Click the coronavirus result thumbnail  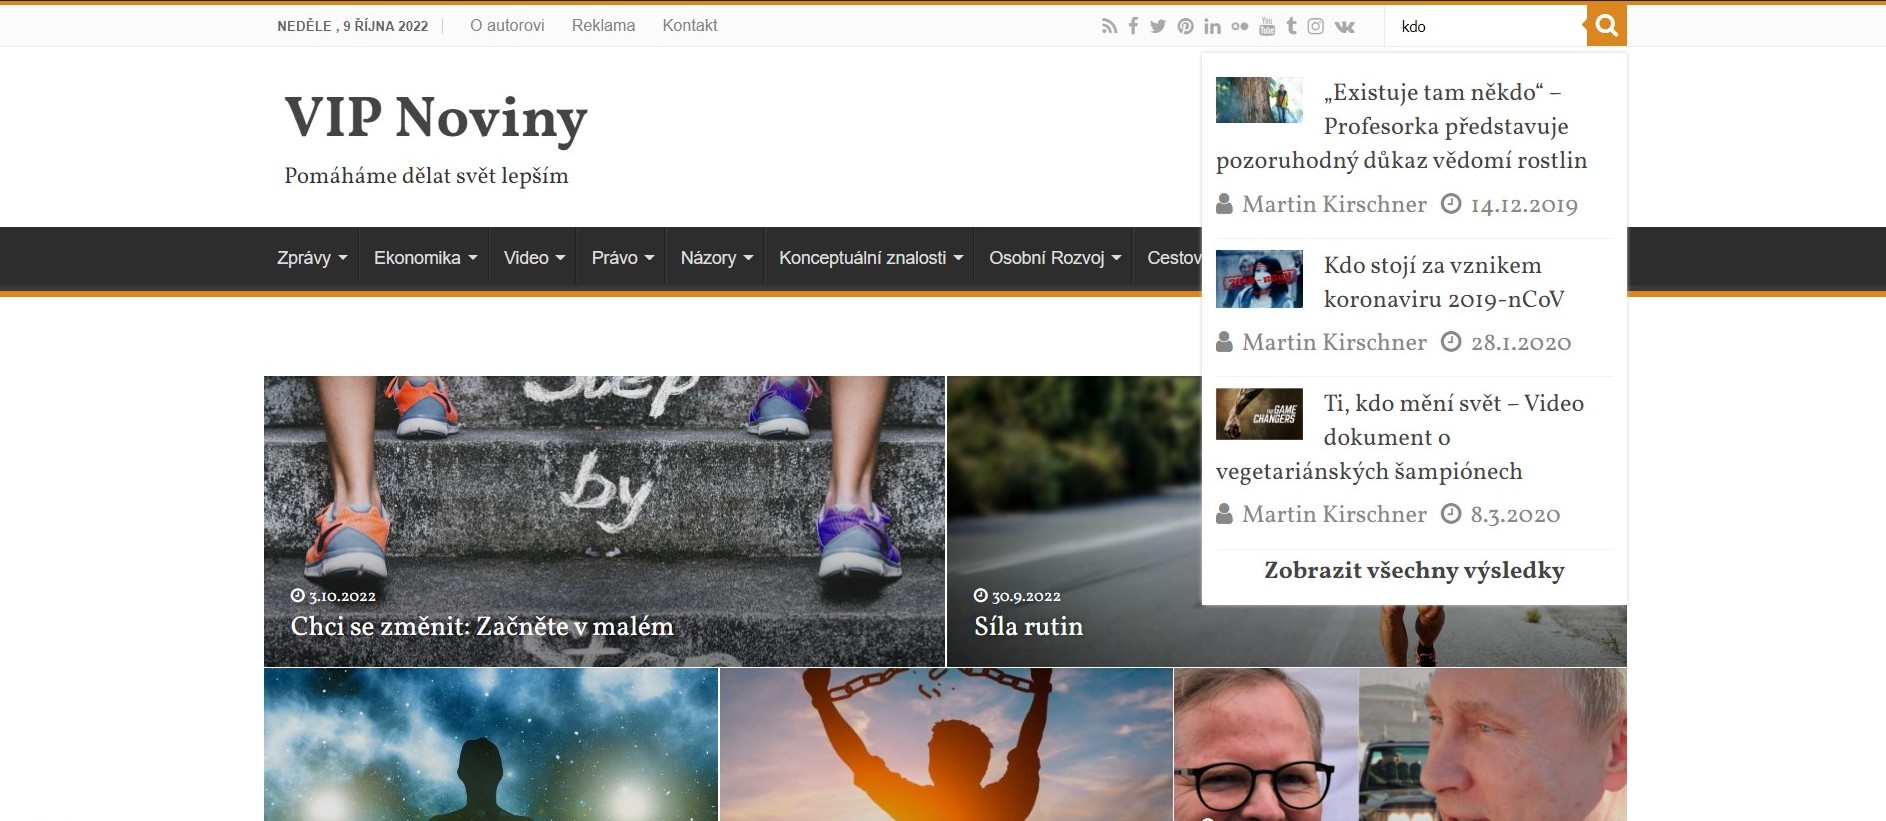click(x=1259, y=279)
